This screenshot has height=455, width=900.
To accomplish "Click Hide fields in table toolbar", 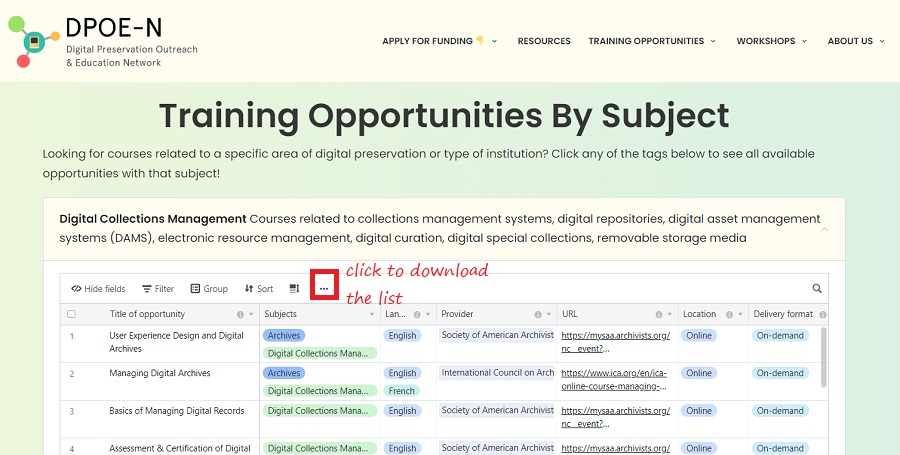I will [x=98, y=288].
